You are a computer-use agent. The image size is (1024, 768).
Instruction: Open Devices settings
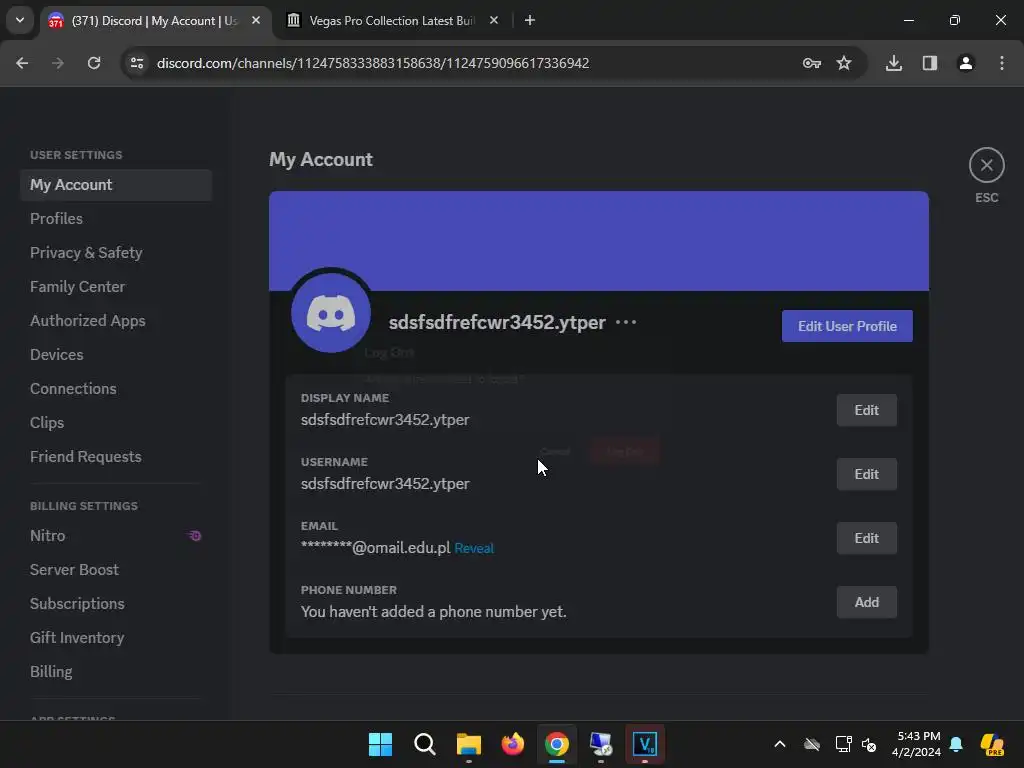[x=116, y=355]
